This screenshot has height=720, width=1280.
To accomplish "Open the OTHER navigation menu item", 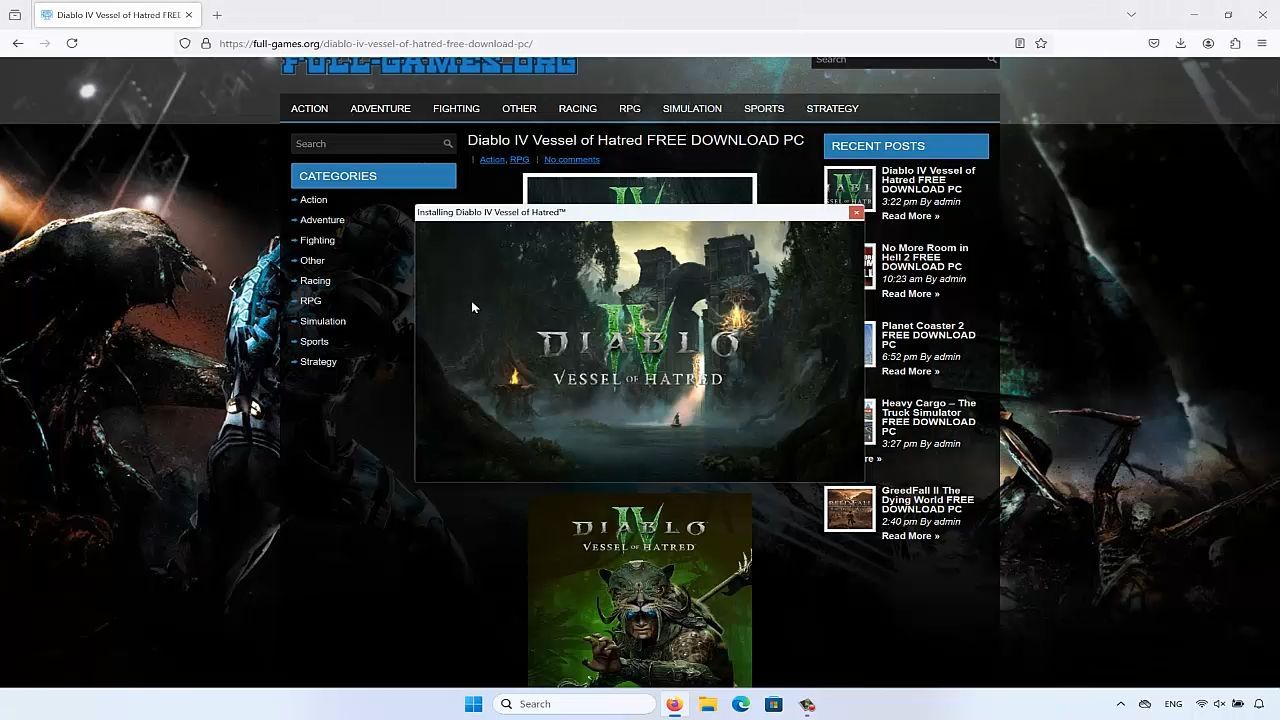I will tap(519, 108).
